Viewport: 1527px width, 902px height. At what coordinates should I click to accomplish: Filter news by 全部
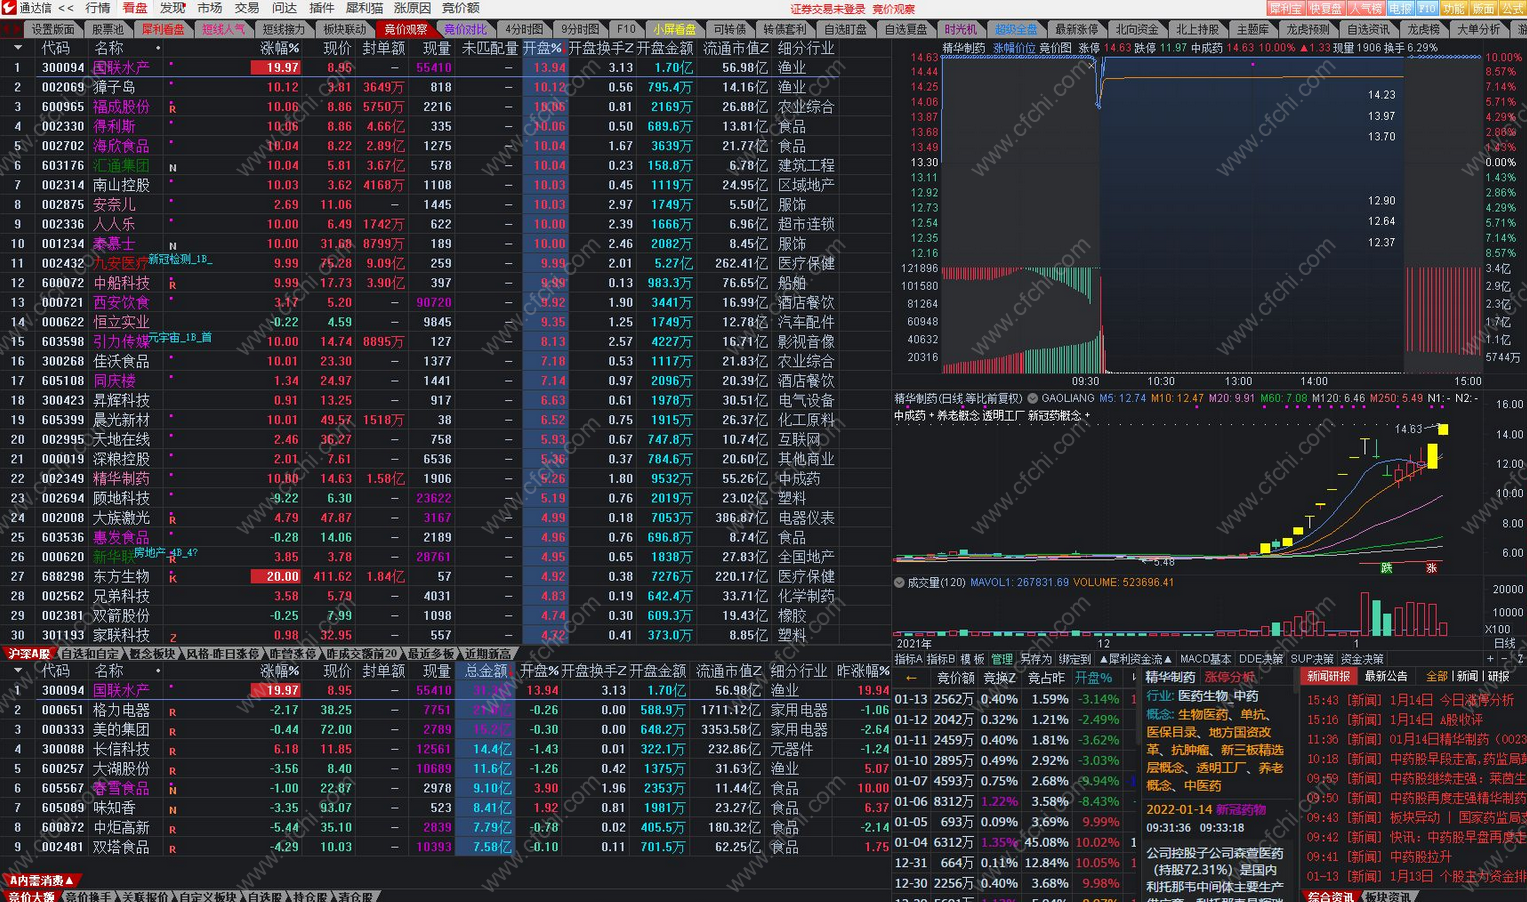click(1436, 677)
